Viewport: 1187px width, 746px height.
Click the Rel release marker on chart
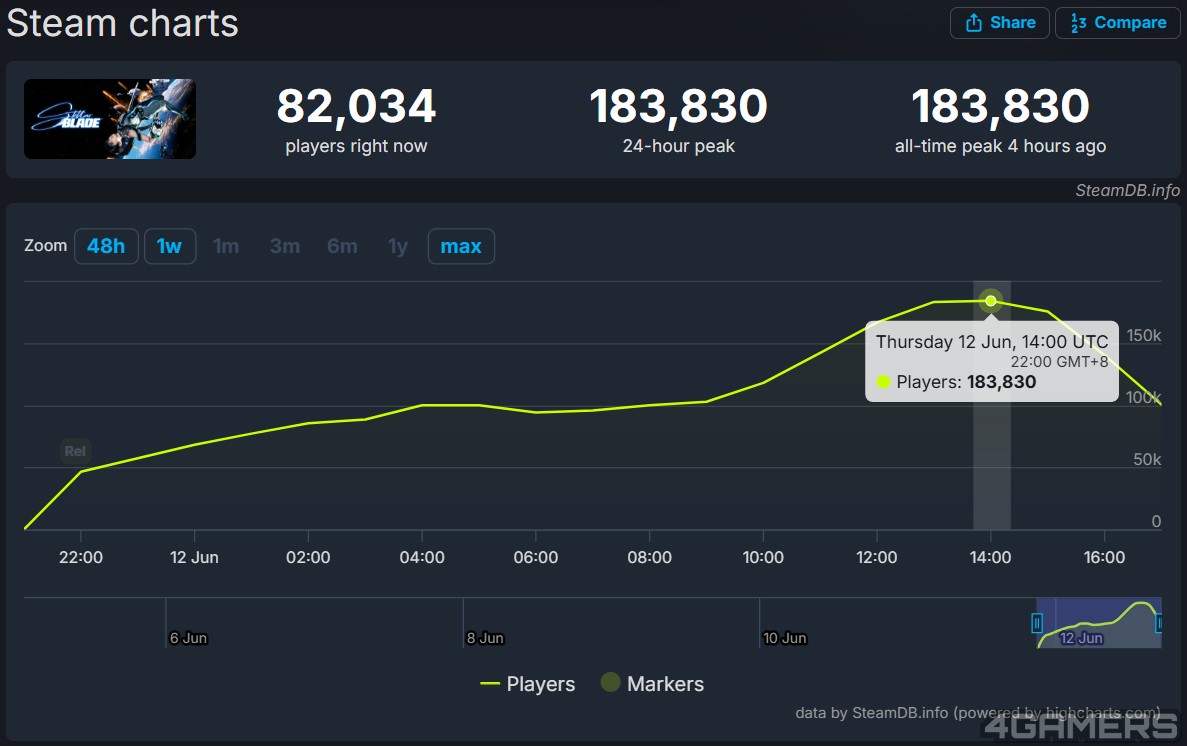coord(75,451)
